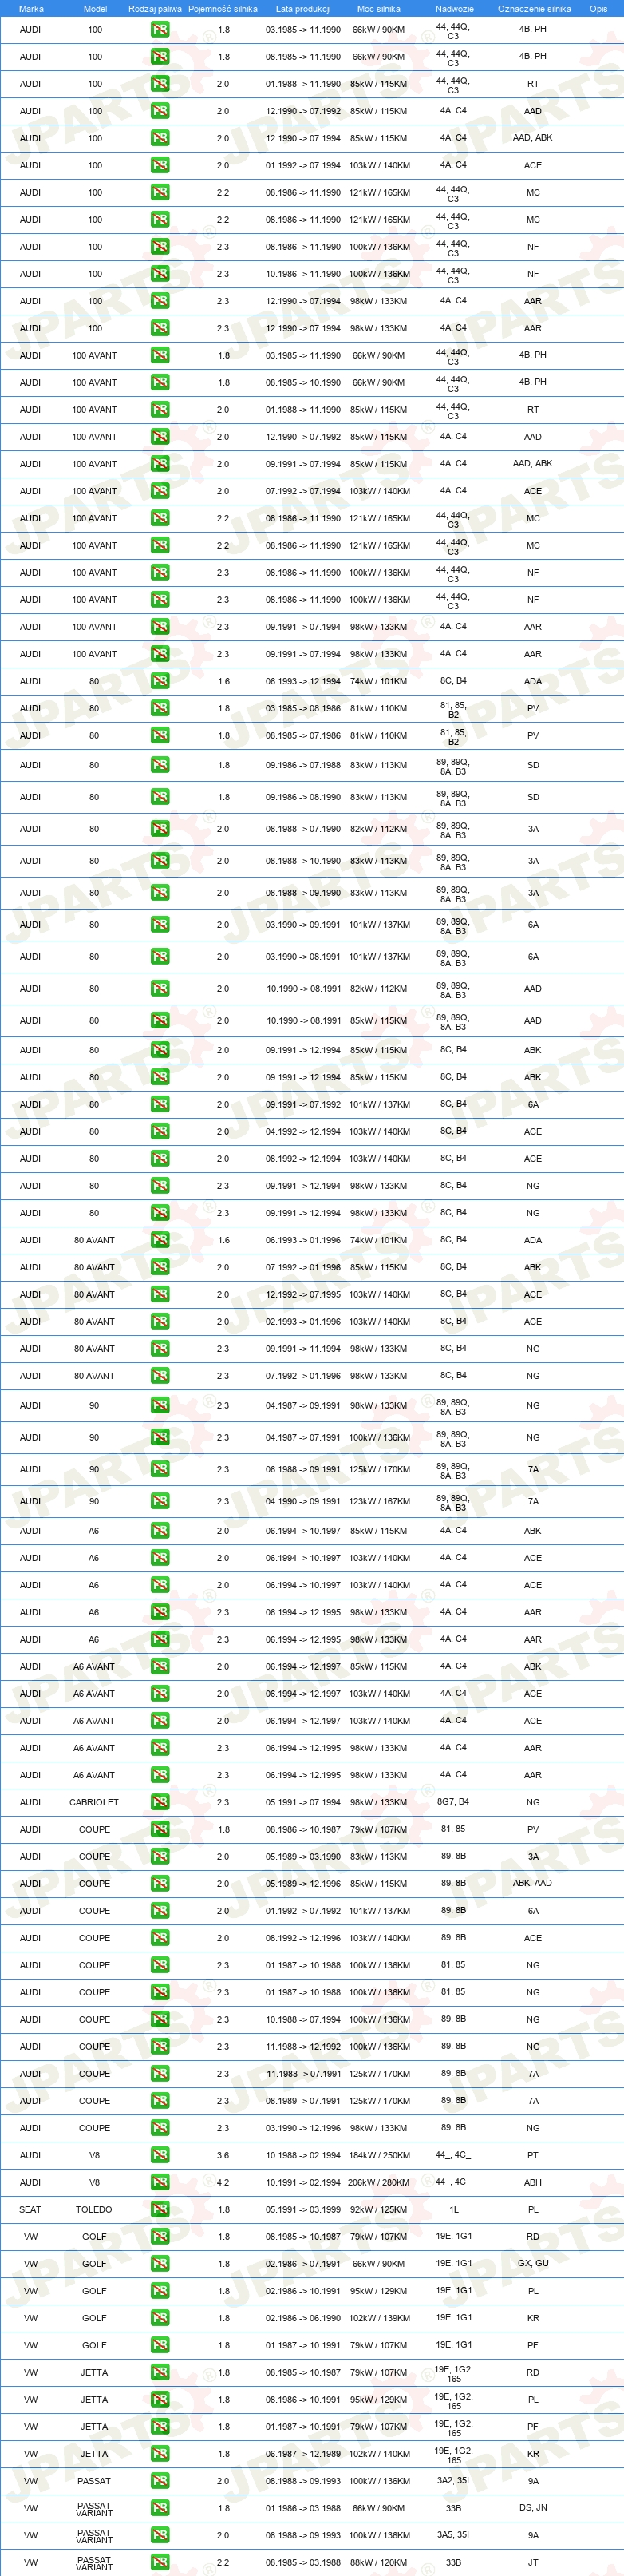This screenshot has height=2576, width=624.
Task: Click the fuel icon in AUDI 100 2.0 RT row
Action: tap(160, 84)
